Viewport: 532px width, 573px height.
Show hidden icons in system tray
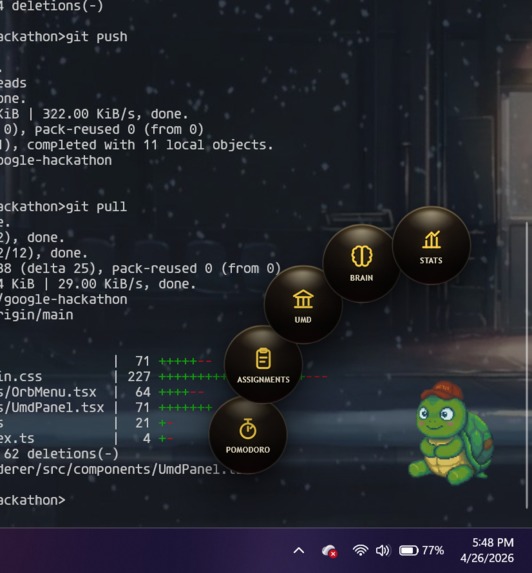299,550
